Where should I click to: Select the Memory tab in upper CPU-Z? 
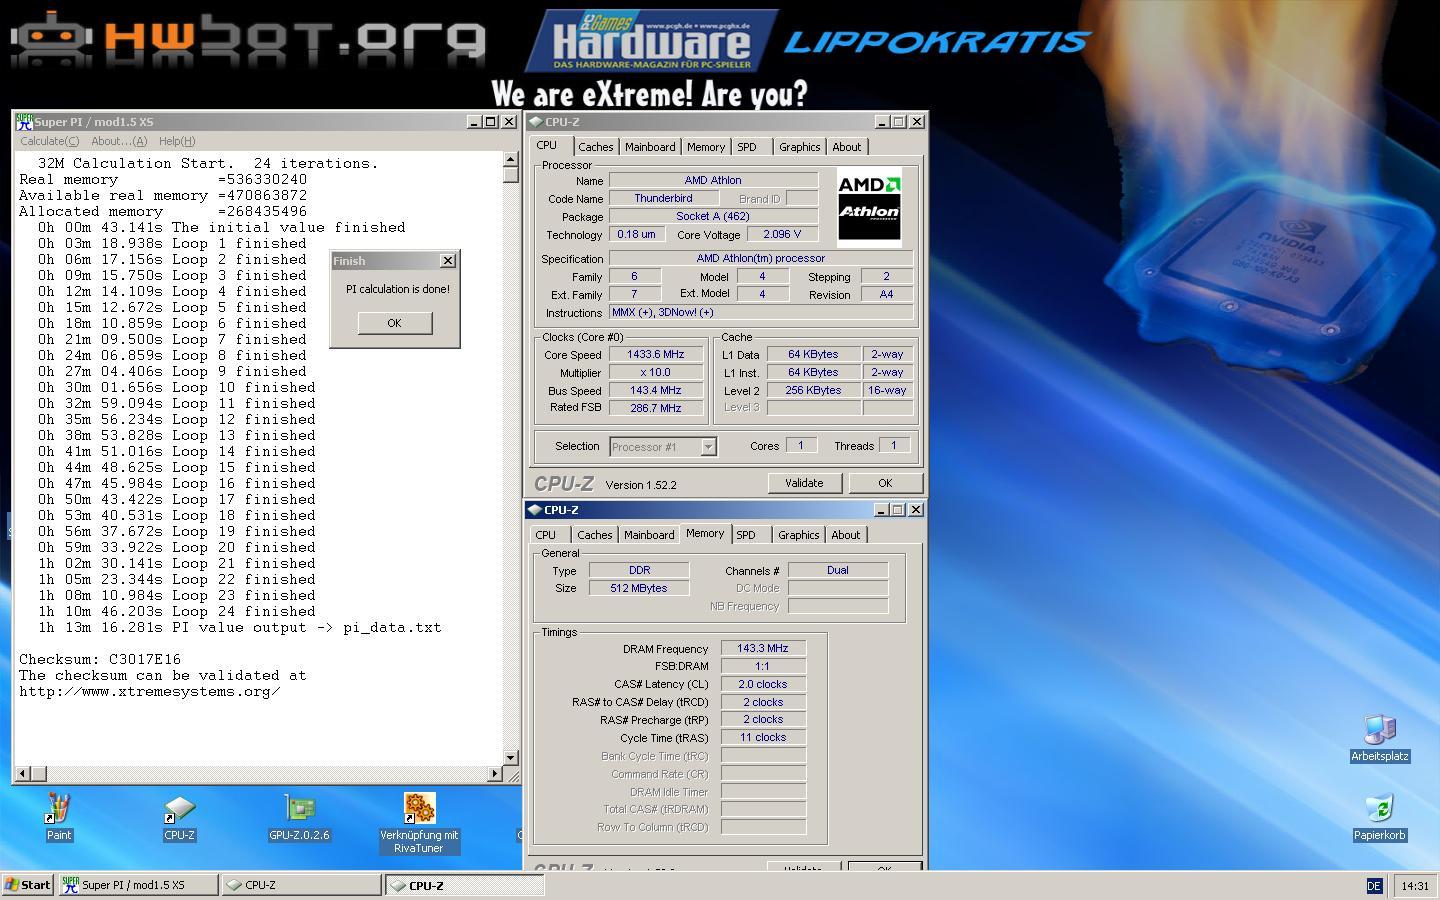click(706, 147)
